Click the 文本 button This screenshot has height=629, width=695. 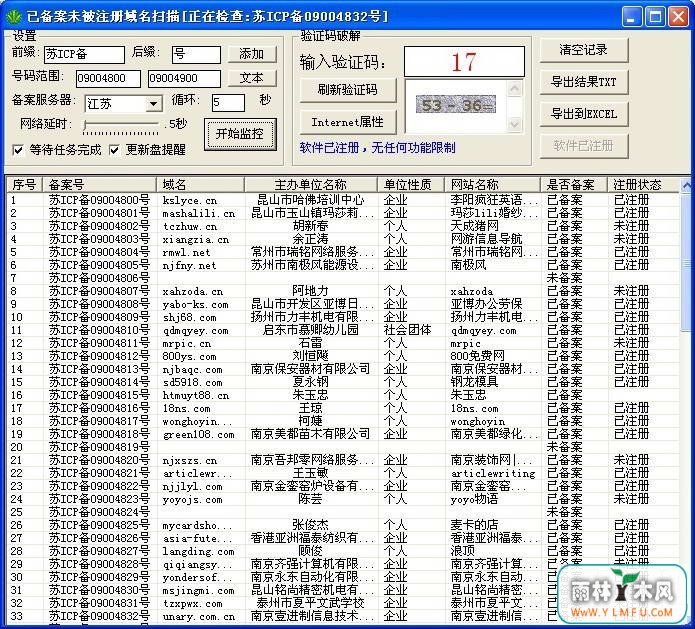pos(252,78)
